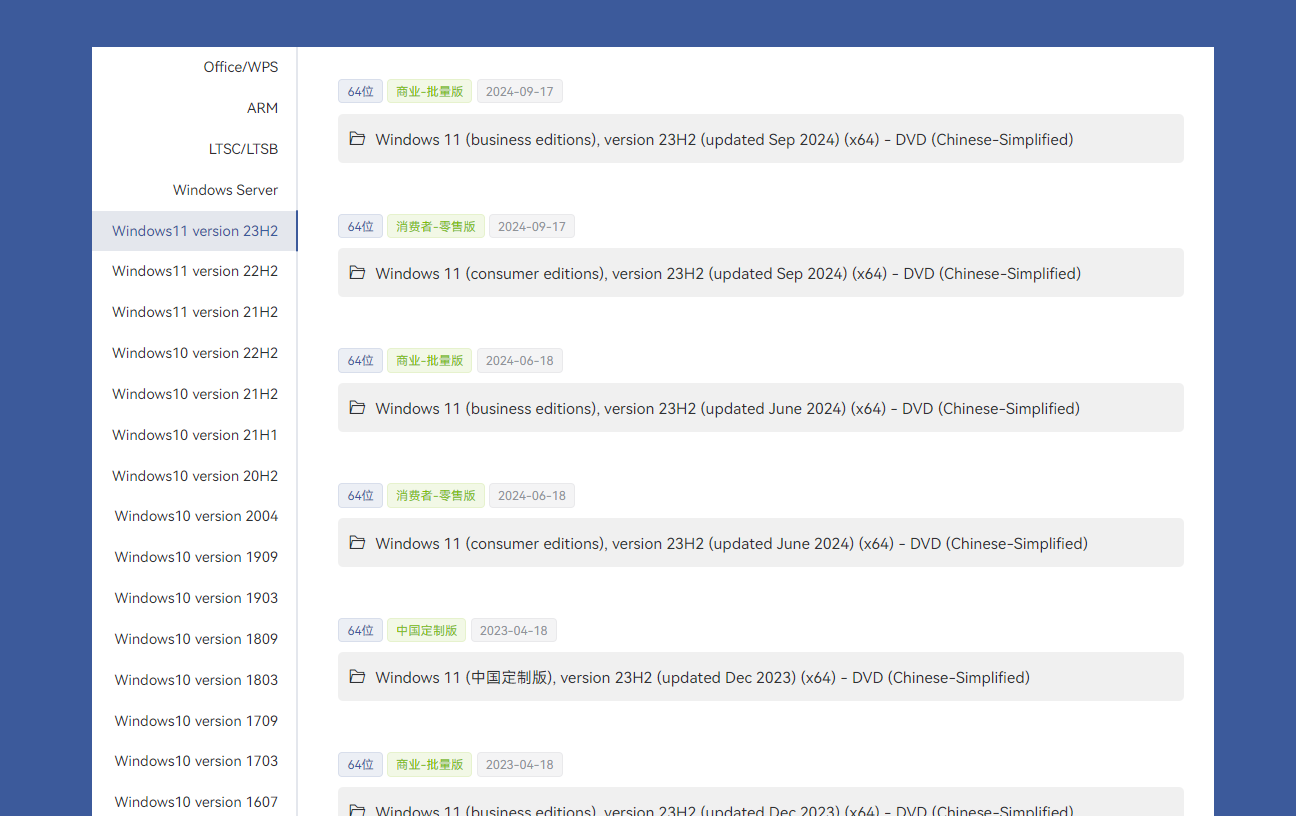Click the 中国定制版 green tag

point(426,631)
